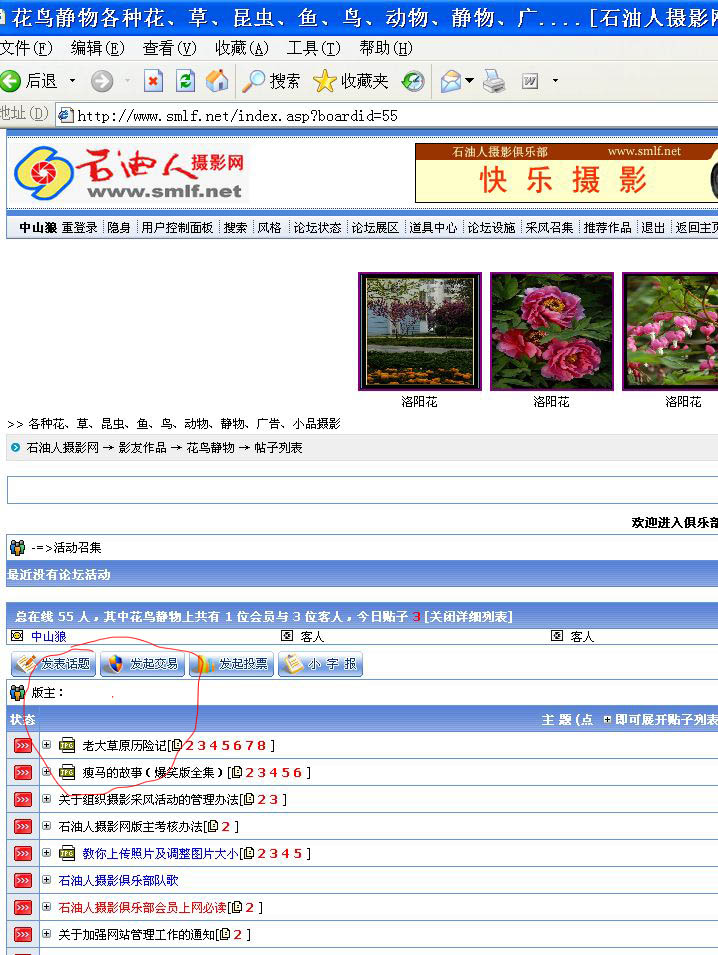Open 论坛状态 in the forum nav
718x955 pixels.
(x=317, y=228)
